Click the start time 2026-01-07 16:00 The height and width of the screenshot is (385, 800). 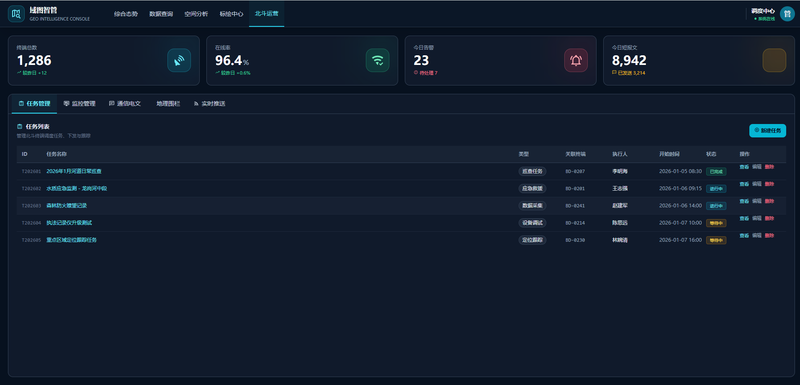pos(681,240)
